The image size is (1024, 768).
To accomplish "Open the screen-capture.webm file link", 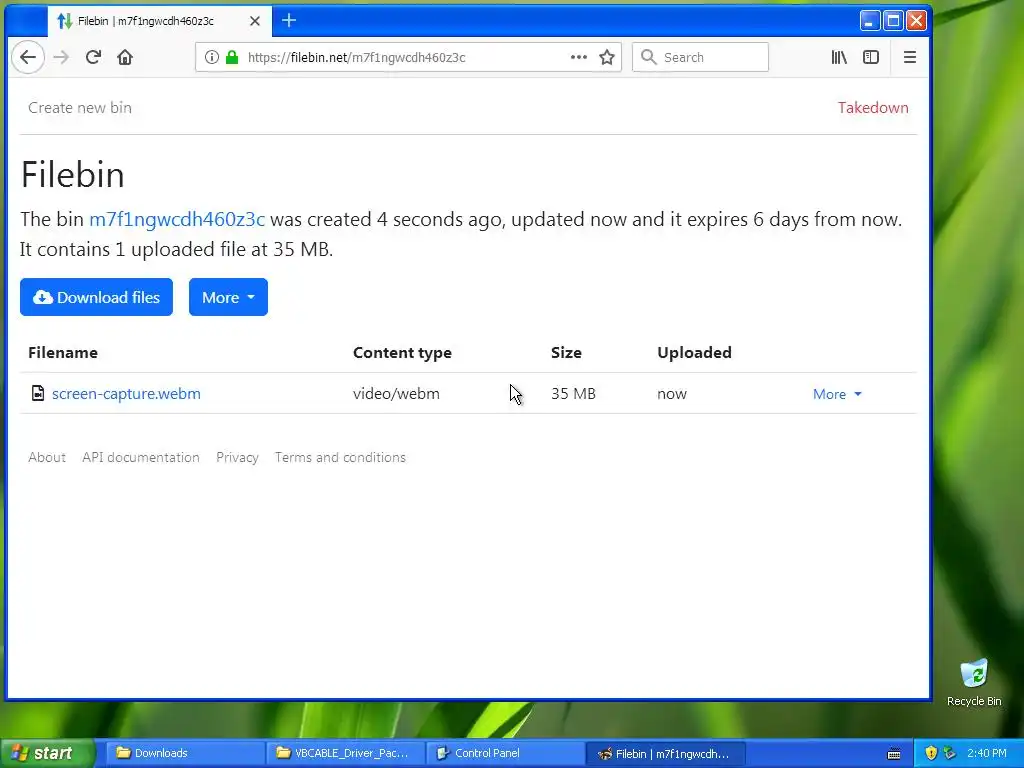I will coord(126,394).
